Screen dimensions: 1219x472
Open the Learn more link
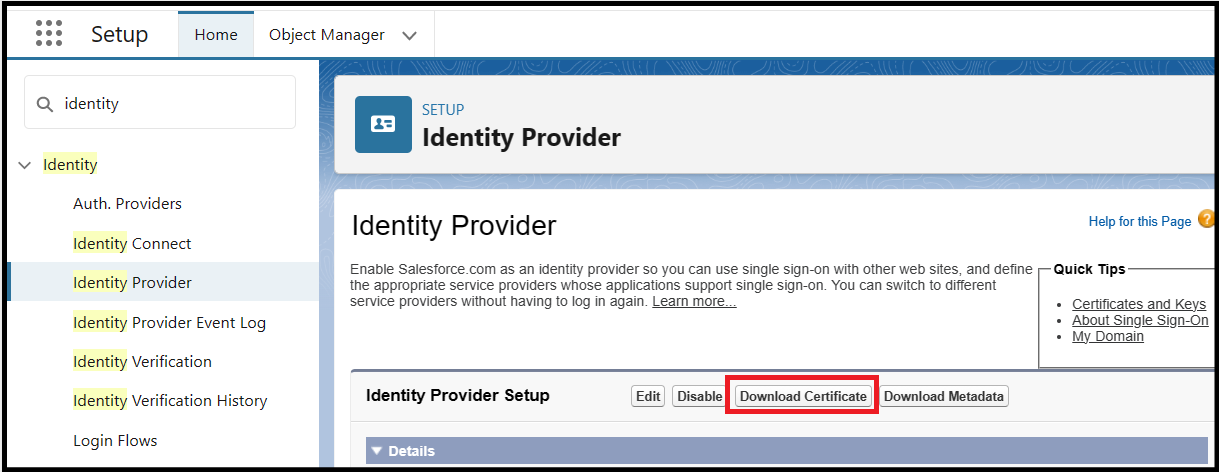point(694,301)
